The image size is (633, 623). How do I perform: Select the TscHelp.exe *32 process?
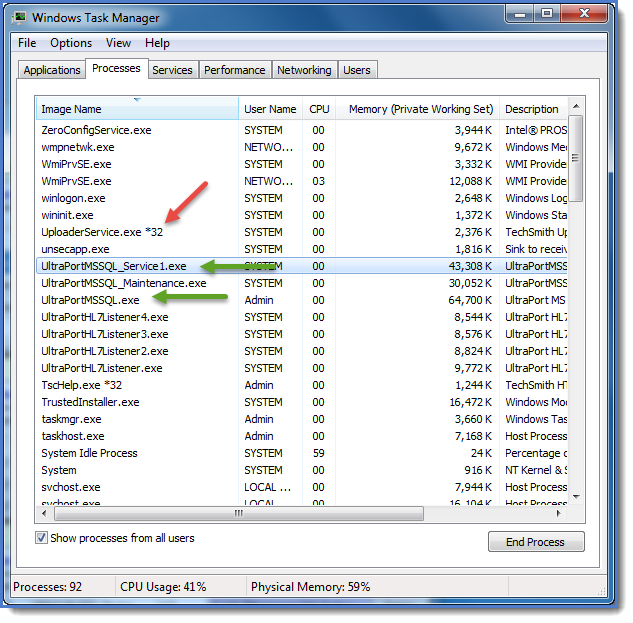click(x=302, y=385)
